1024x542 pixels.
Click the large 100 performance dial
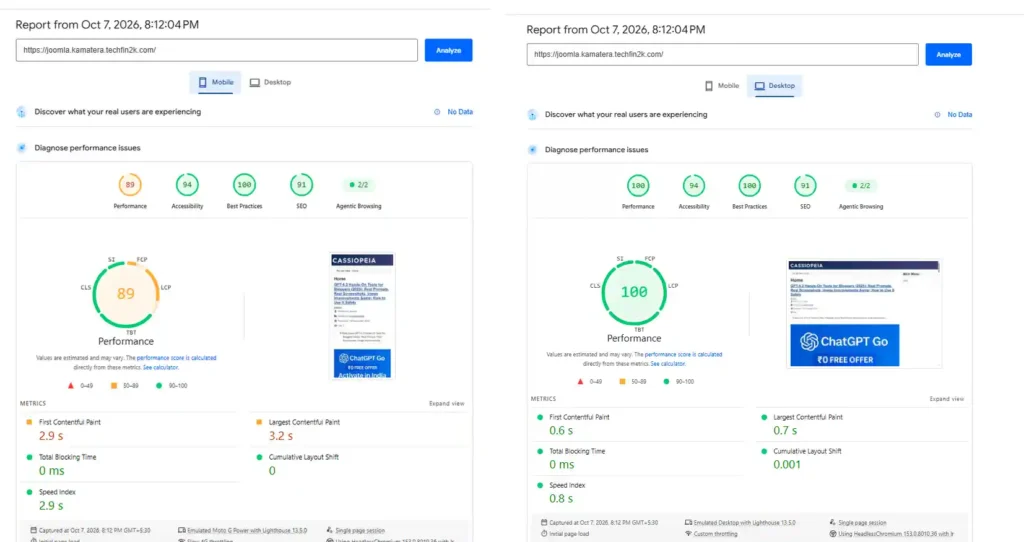[634, 292]
